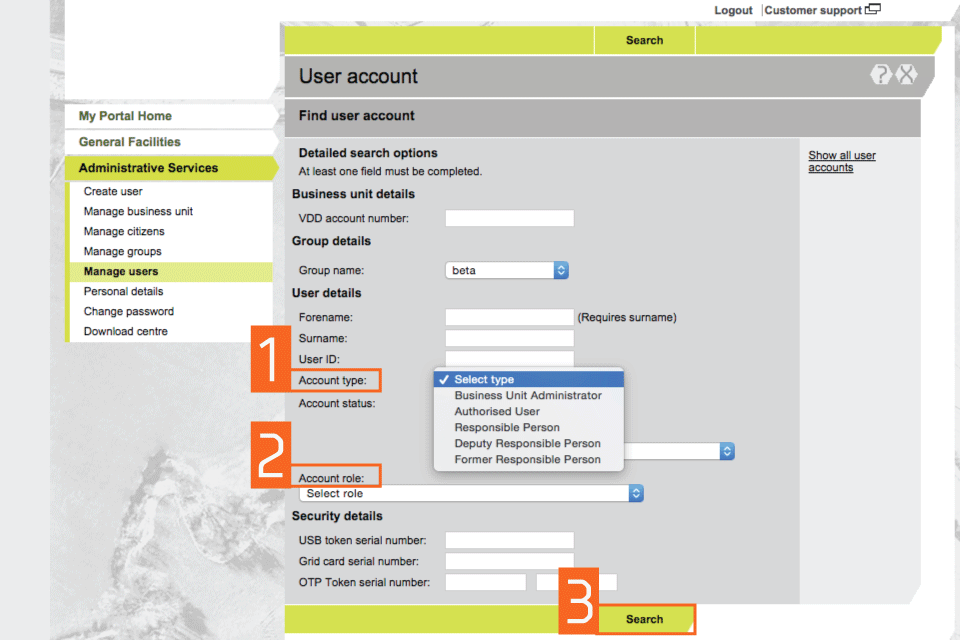
Task: Go to General Facilities menu
Action: (x=130, y=142)
